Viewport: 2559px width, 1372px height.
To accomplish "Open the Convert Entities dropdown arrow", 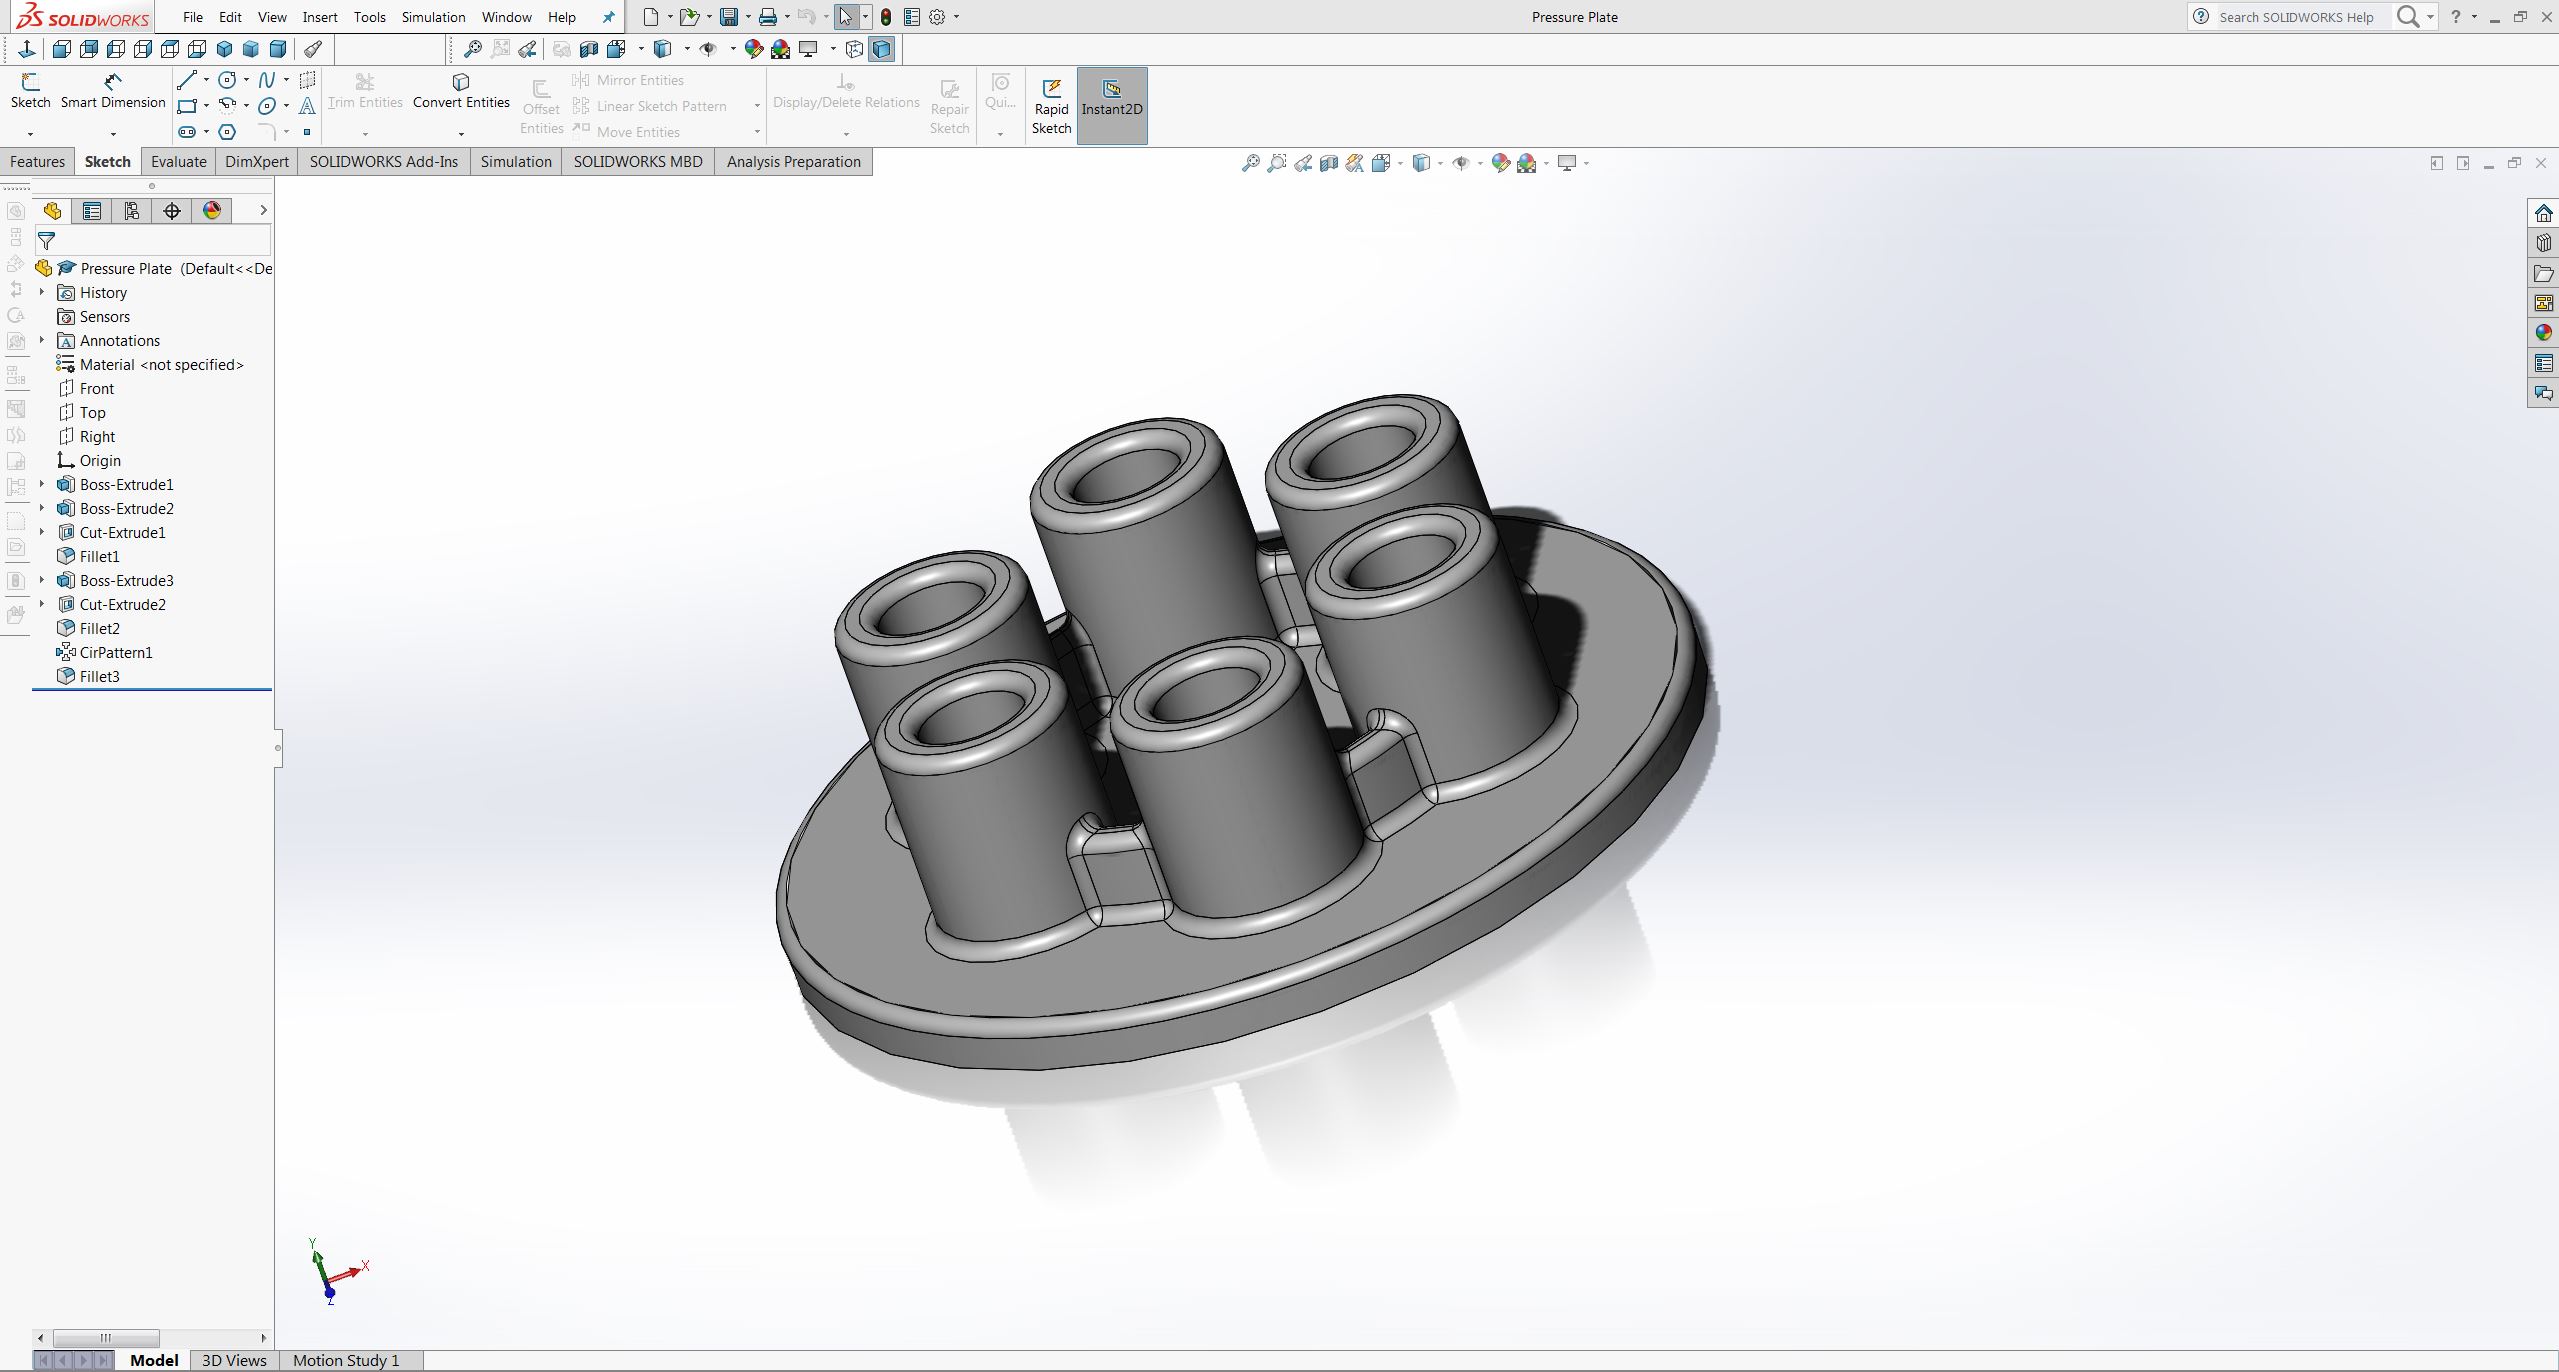I will click(461, 133).
